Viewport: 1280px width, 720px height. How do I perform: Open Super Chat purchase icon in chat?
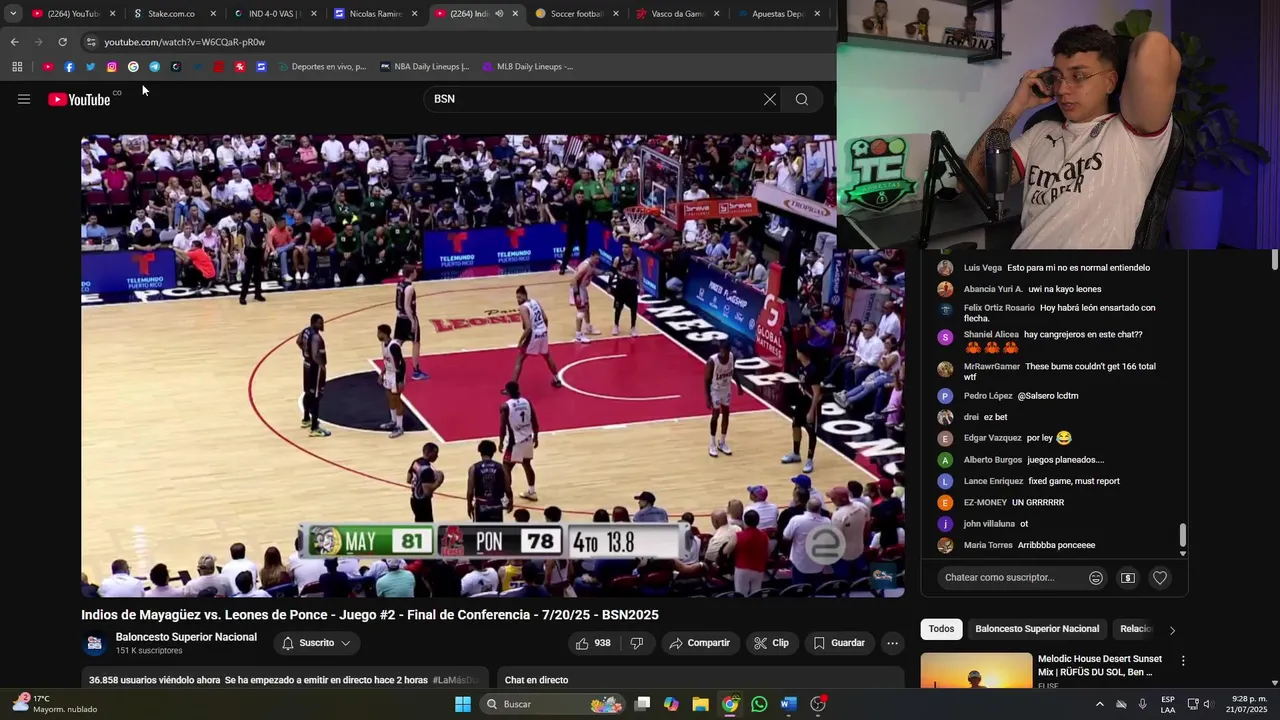(x=1128, y=577)
